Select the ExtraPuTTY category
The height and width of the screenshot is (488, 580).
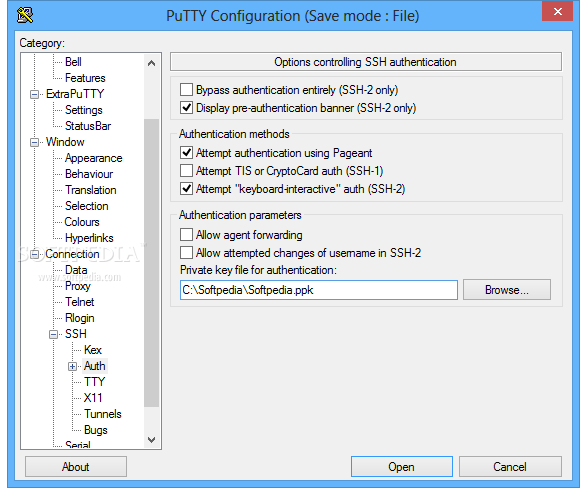click(75, 94)
